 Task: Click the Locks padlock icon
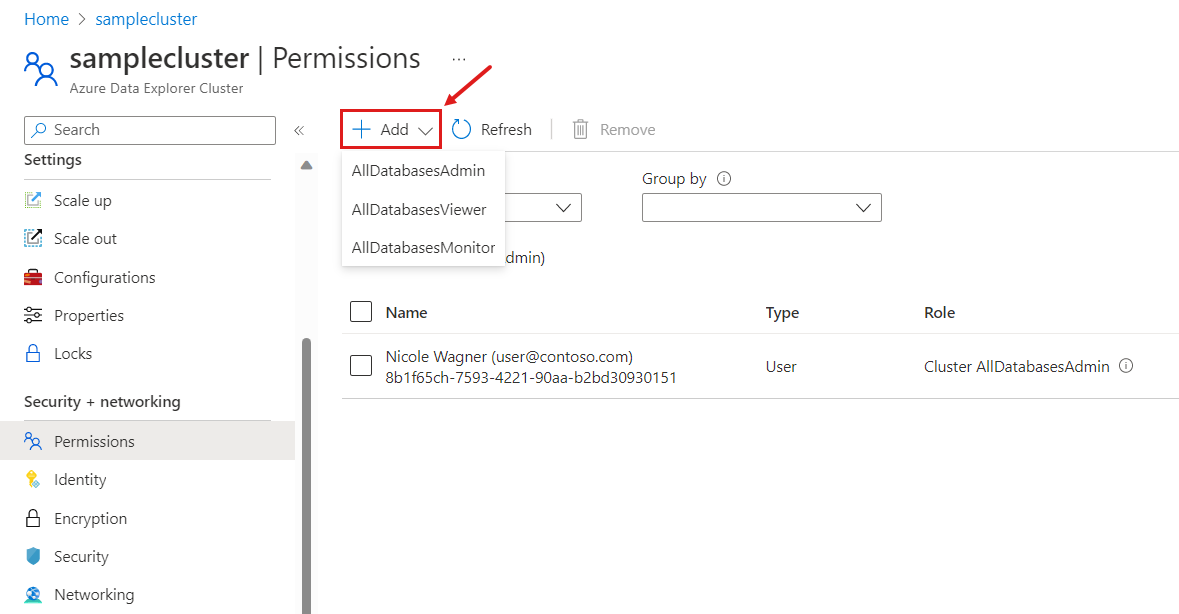[x=34, y=354]
